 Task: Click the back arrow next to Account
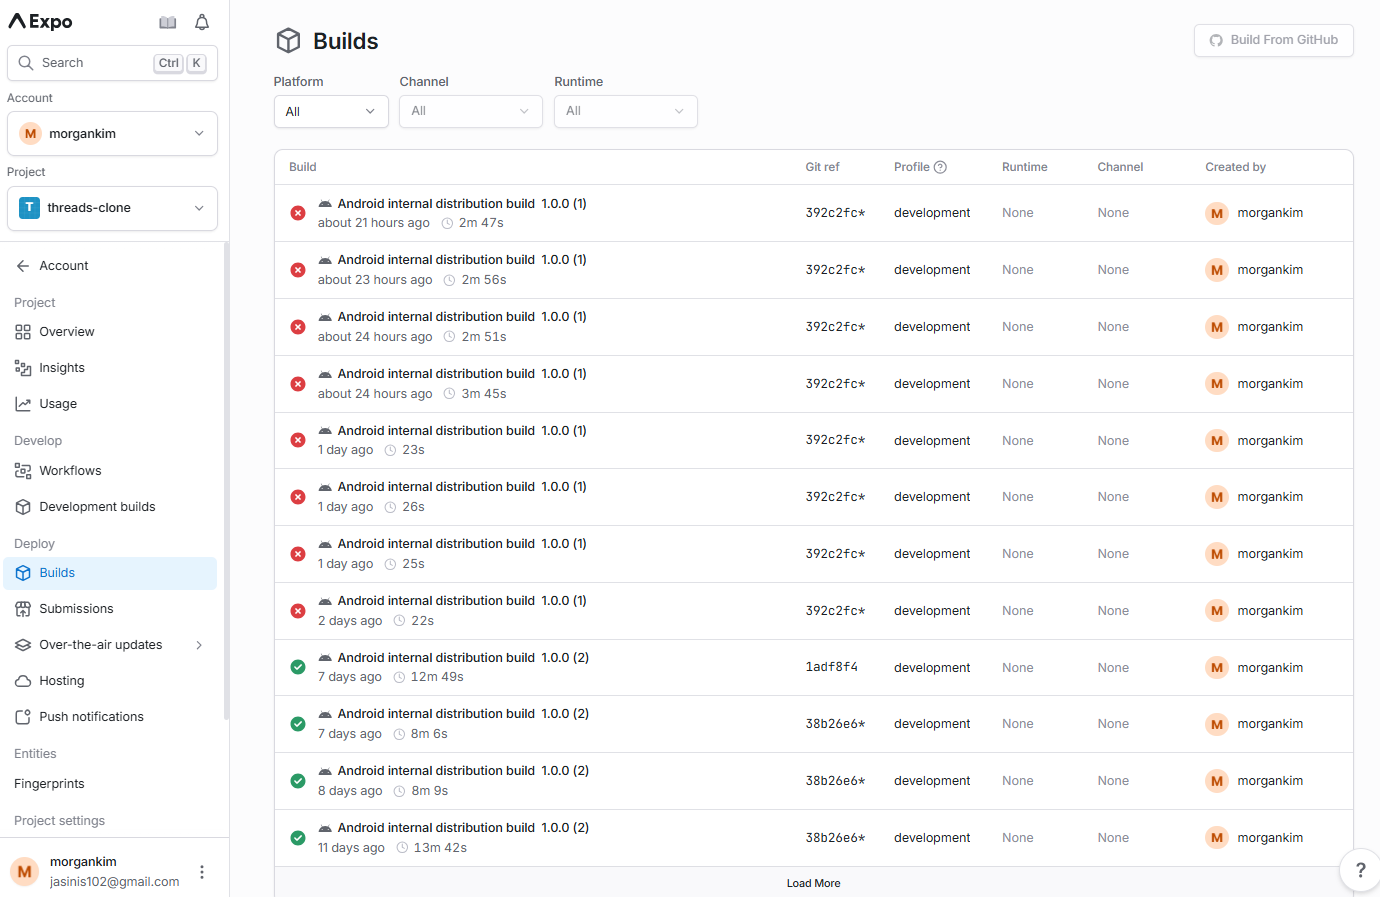pyautogui.click(x=23, y=266)
